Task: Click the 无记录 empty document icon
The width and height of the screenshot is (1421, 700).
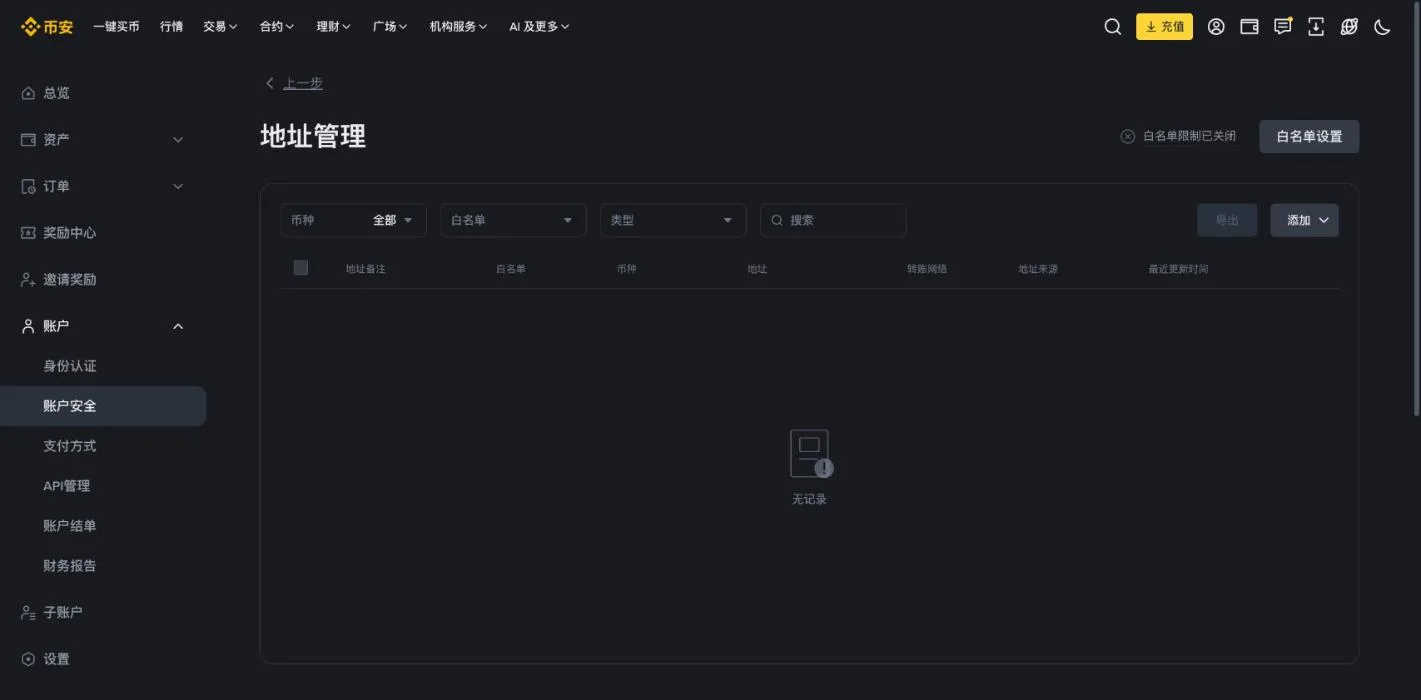Action: pos(810,454)
